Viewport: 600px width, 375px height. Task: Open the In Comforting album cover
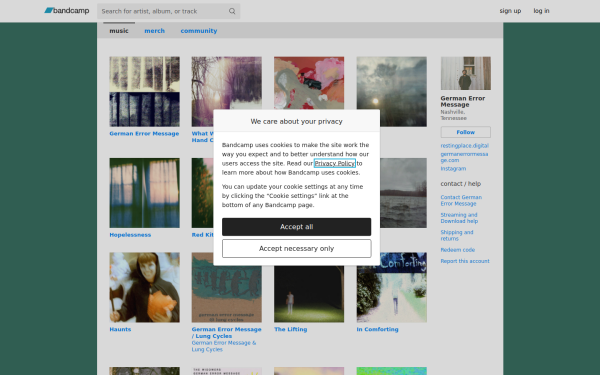392,287
